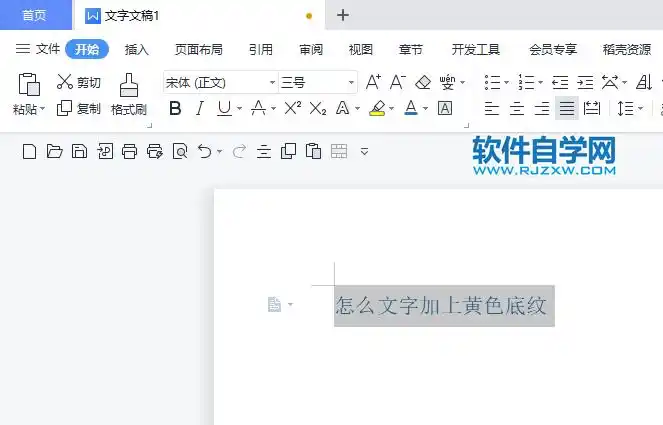Expand line spacing dropdown arrow

point(640,109)
